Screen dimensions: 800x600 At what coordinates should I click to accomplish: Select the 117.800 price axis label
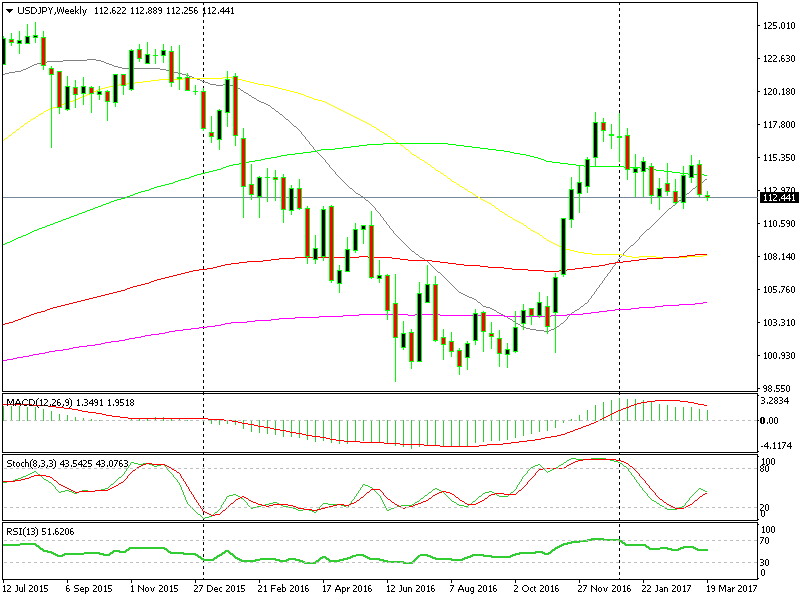779,124
